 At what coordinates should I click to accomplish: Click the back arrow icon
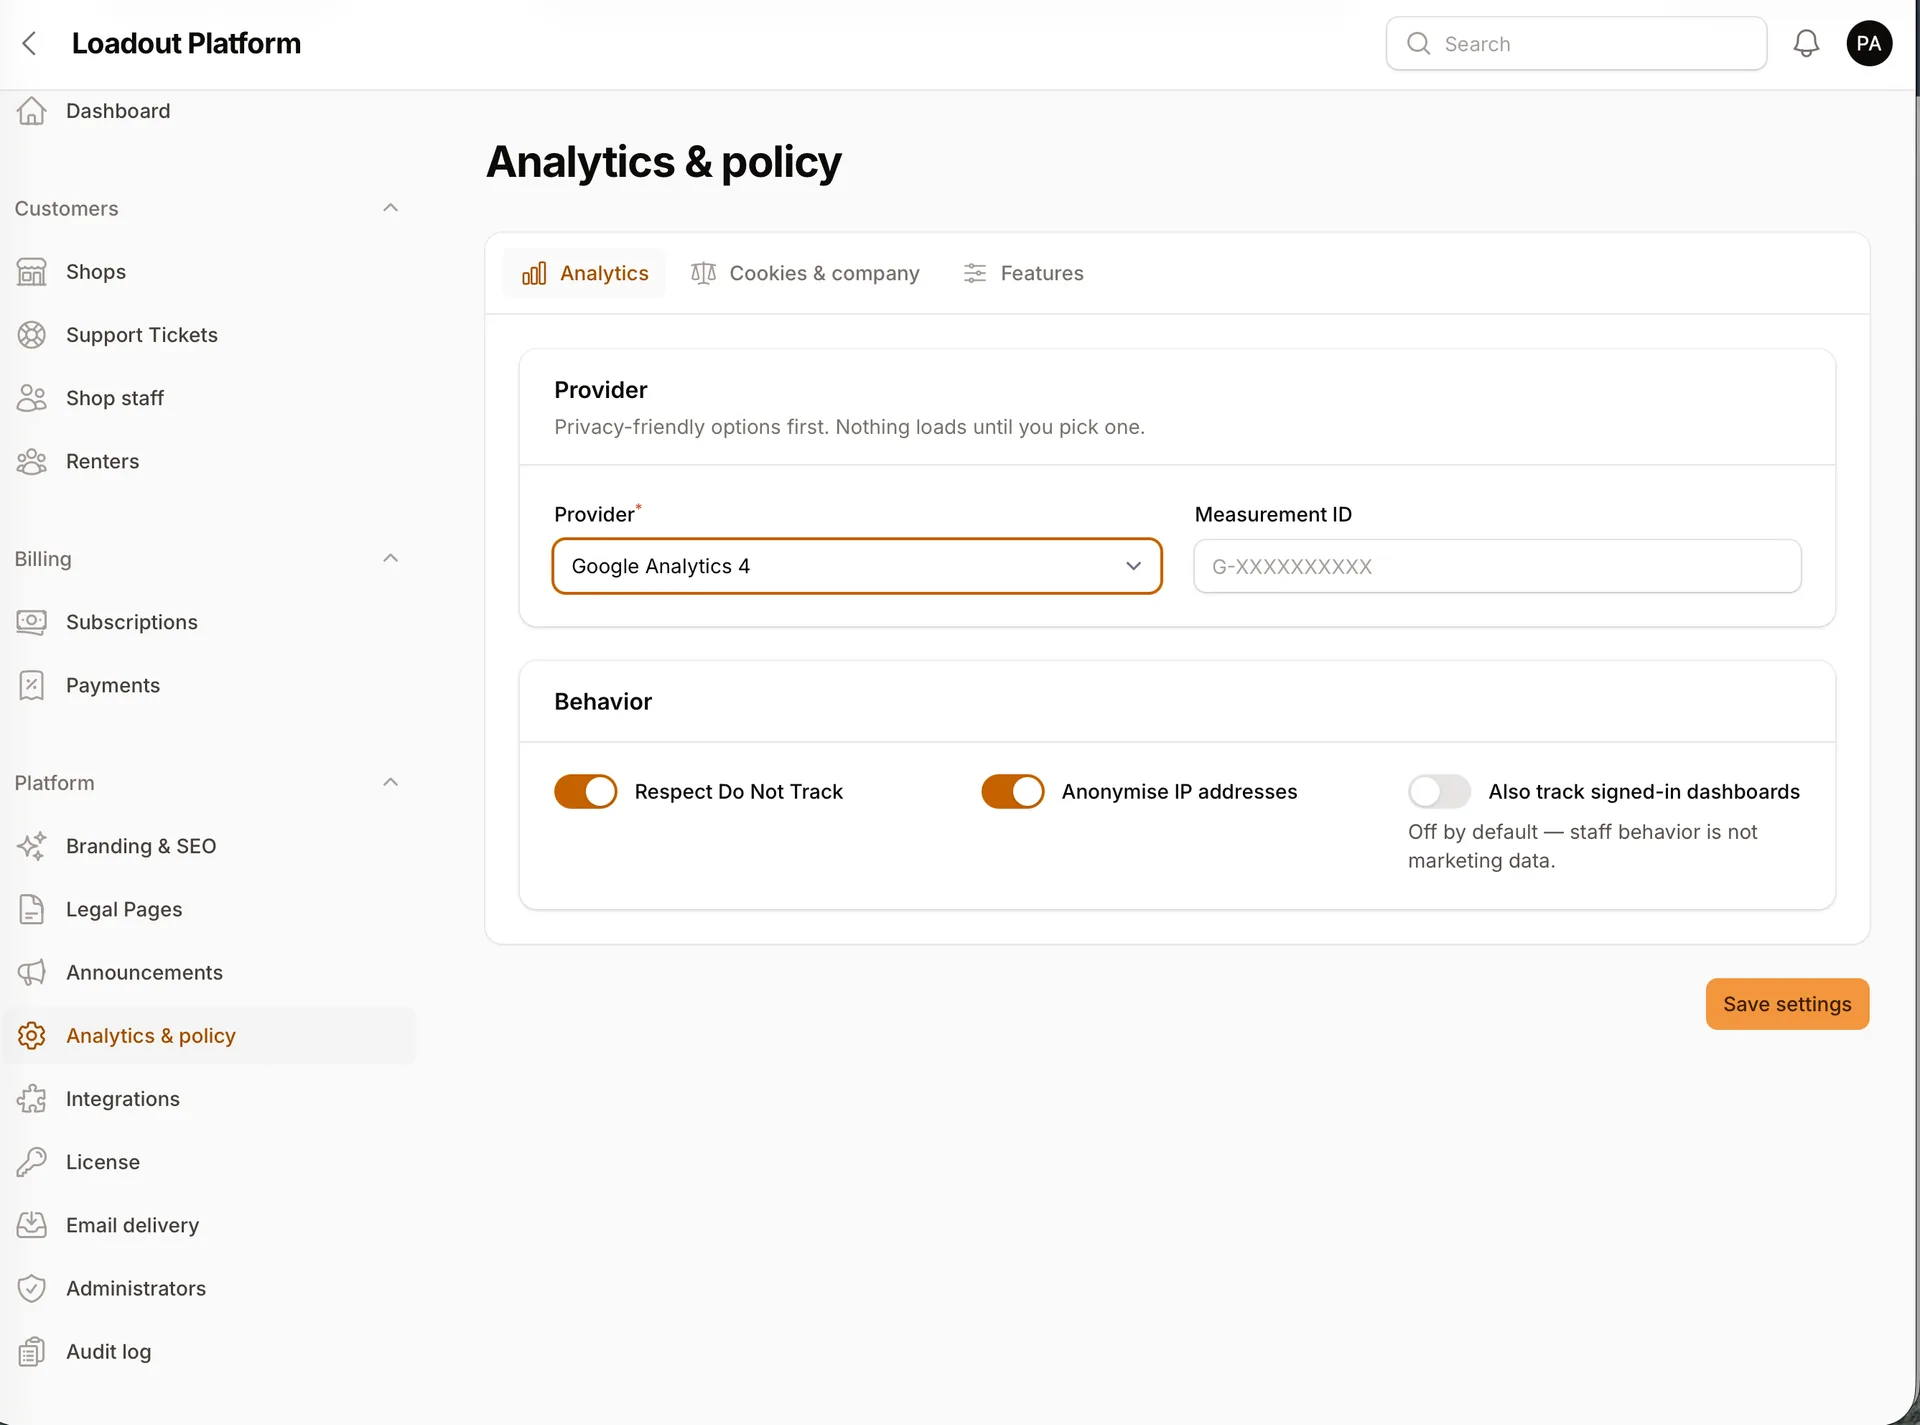(x=30, y=43)
